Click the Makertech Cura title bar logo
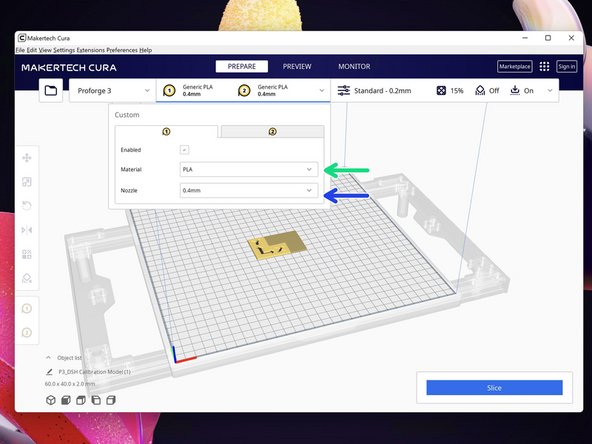592x444 pixels. tap(22, 38)
